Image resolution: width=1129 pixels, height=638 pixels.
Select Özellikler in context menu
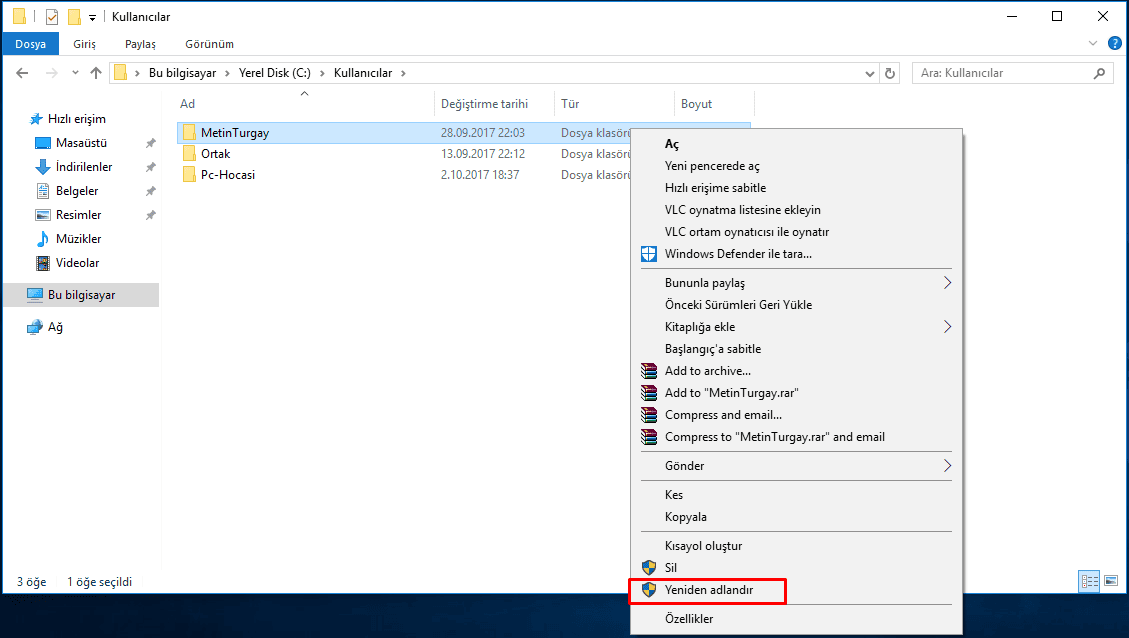point(689,619)
